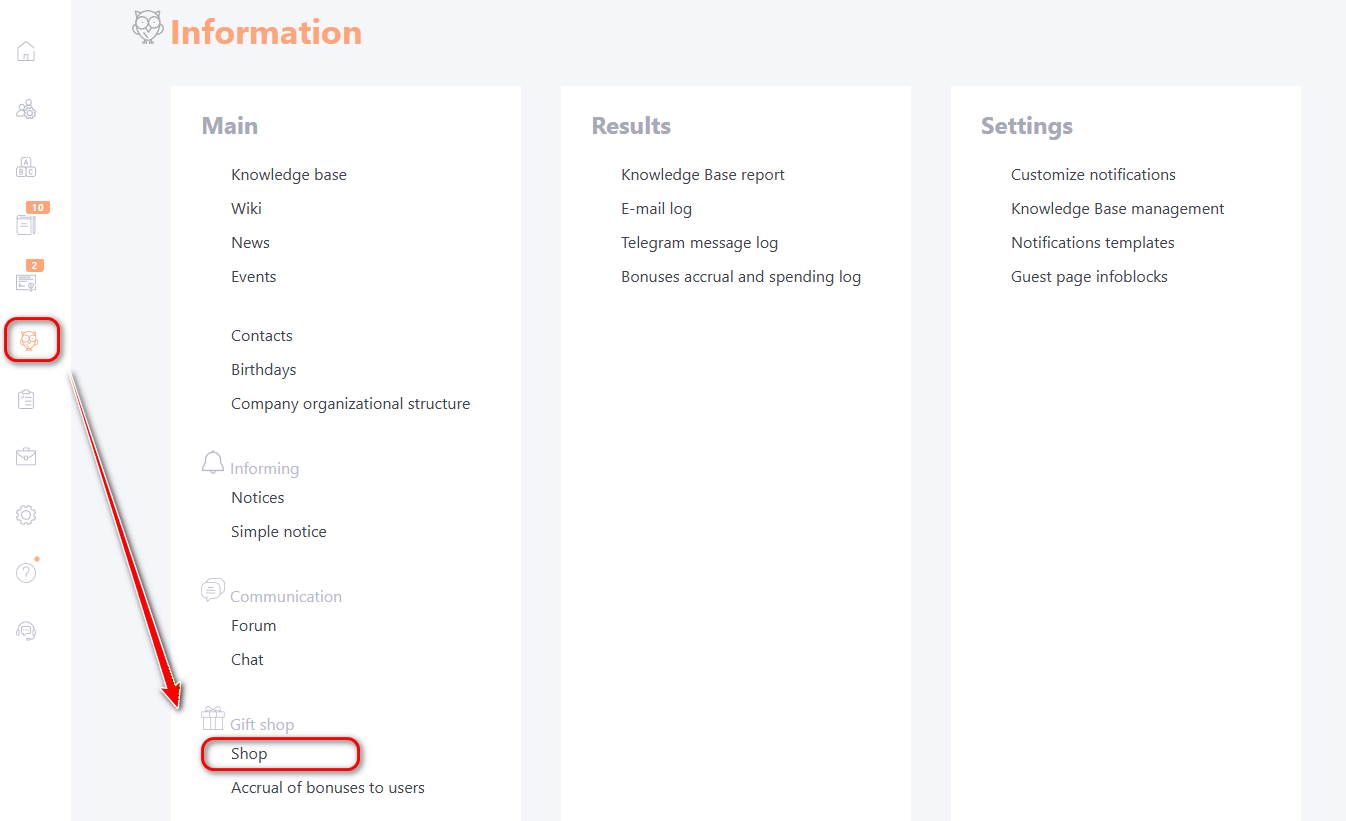The height and width of the screenshot is (821, 1346).
Task: Click the ABC blocks sidebar icon
Action: [x=26, y=167]
